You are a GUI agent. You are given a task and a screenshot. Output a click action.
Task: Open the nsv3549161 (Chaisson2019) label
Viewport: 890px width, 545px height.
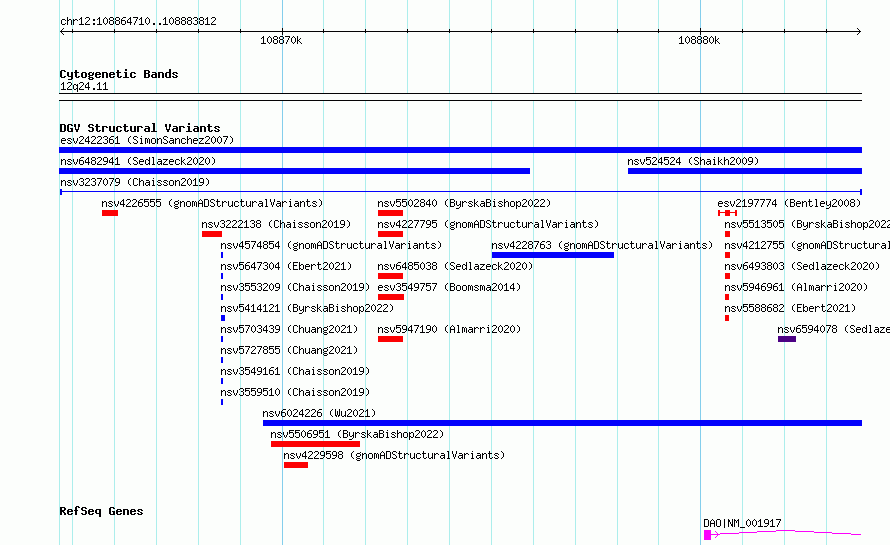295,371
